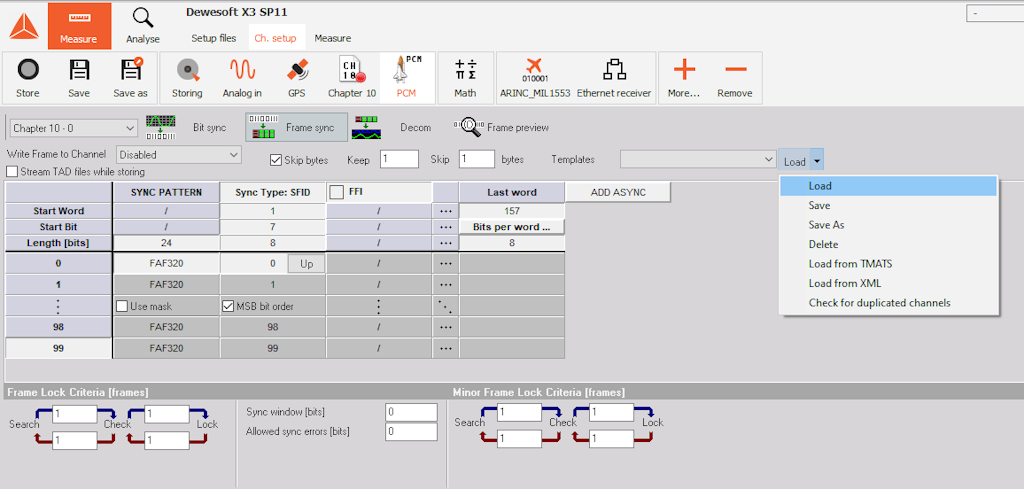Enable Stream TAD files while storing
The height and width of the screenshot is (489, 1024).
pos(12,172)
